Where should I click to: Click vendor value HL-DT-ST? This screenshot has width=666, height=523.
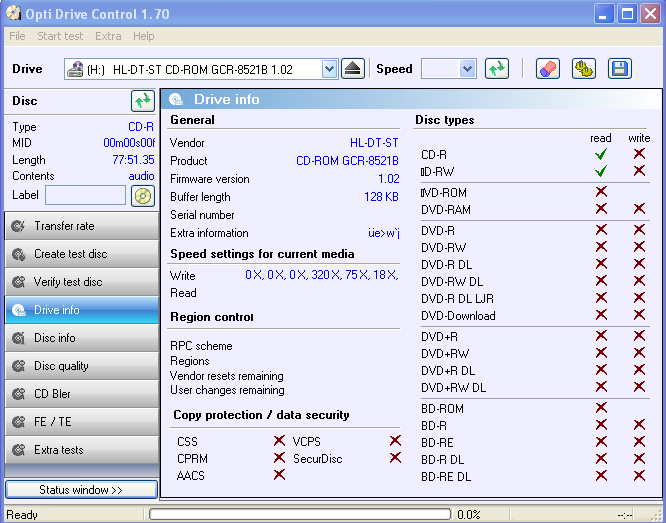pos(374,143)
